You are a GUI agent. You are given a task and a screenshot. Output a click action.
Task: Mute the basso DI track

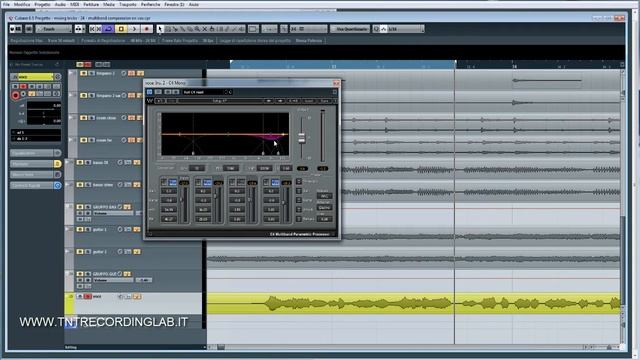pos(80,162)
